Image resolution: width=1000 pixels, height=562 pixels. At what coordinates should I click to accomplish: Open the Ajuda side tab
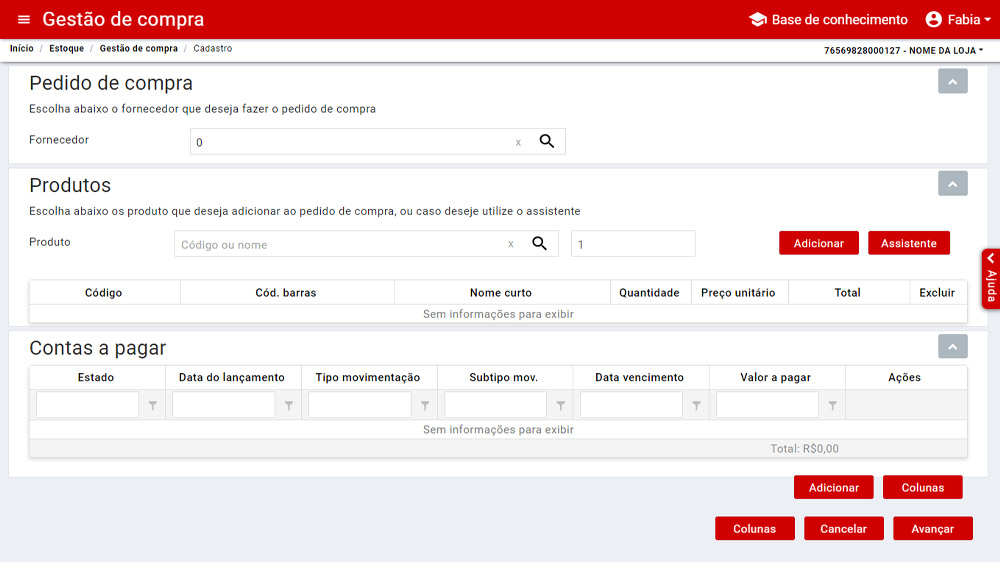pos(990,279)
